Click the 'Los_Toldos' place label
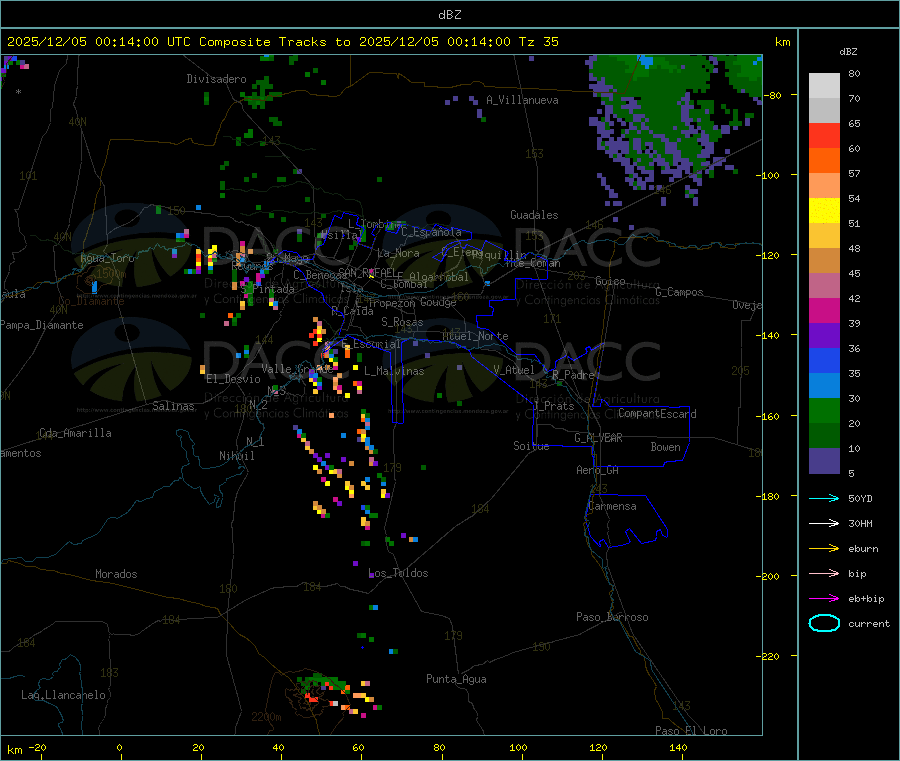Image resolution: width=900 pixels, height=761 pixels. [x=398, y=573]
